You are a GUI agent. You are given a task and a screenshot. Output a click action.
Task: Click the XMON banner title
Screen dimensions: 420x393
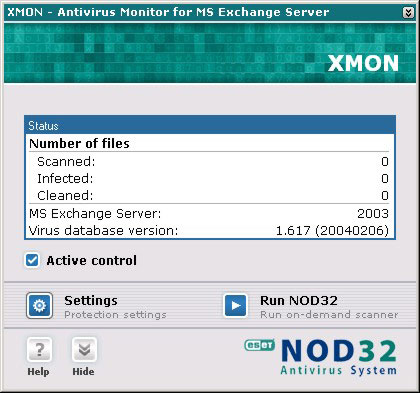(363, 63)
